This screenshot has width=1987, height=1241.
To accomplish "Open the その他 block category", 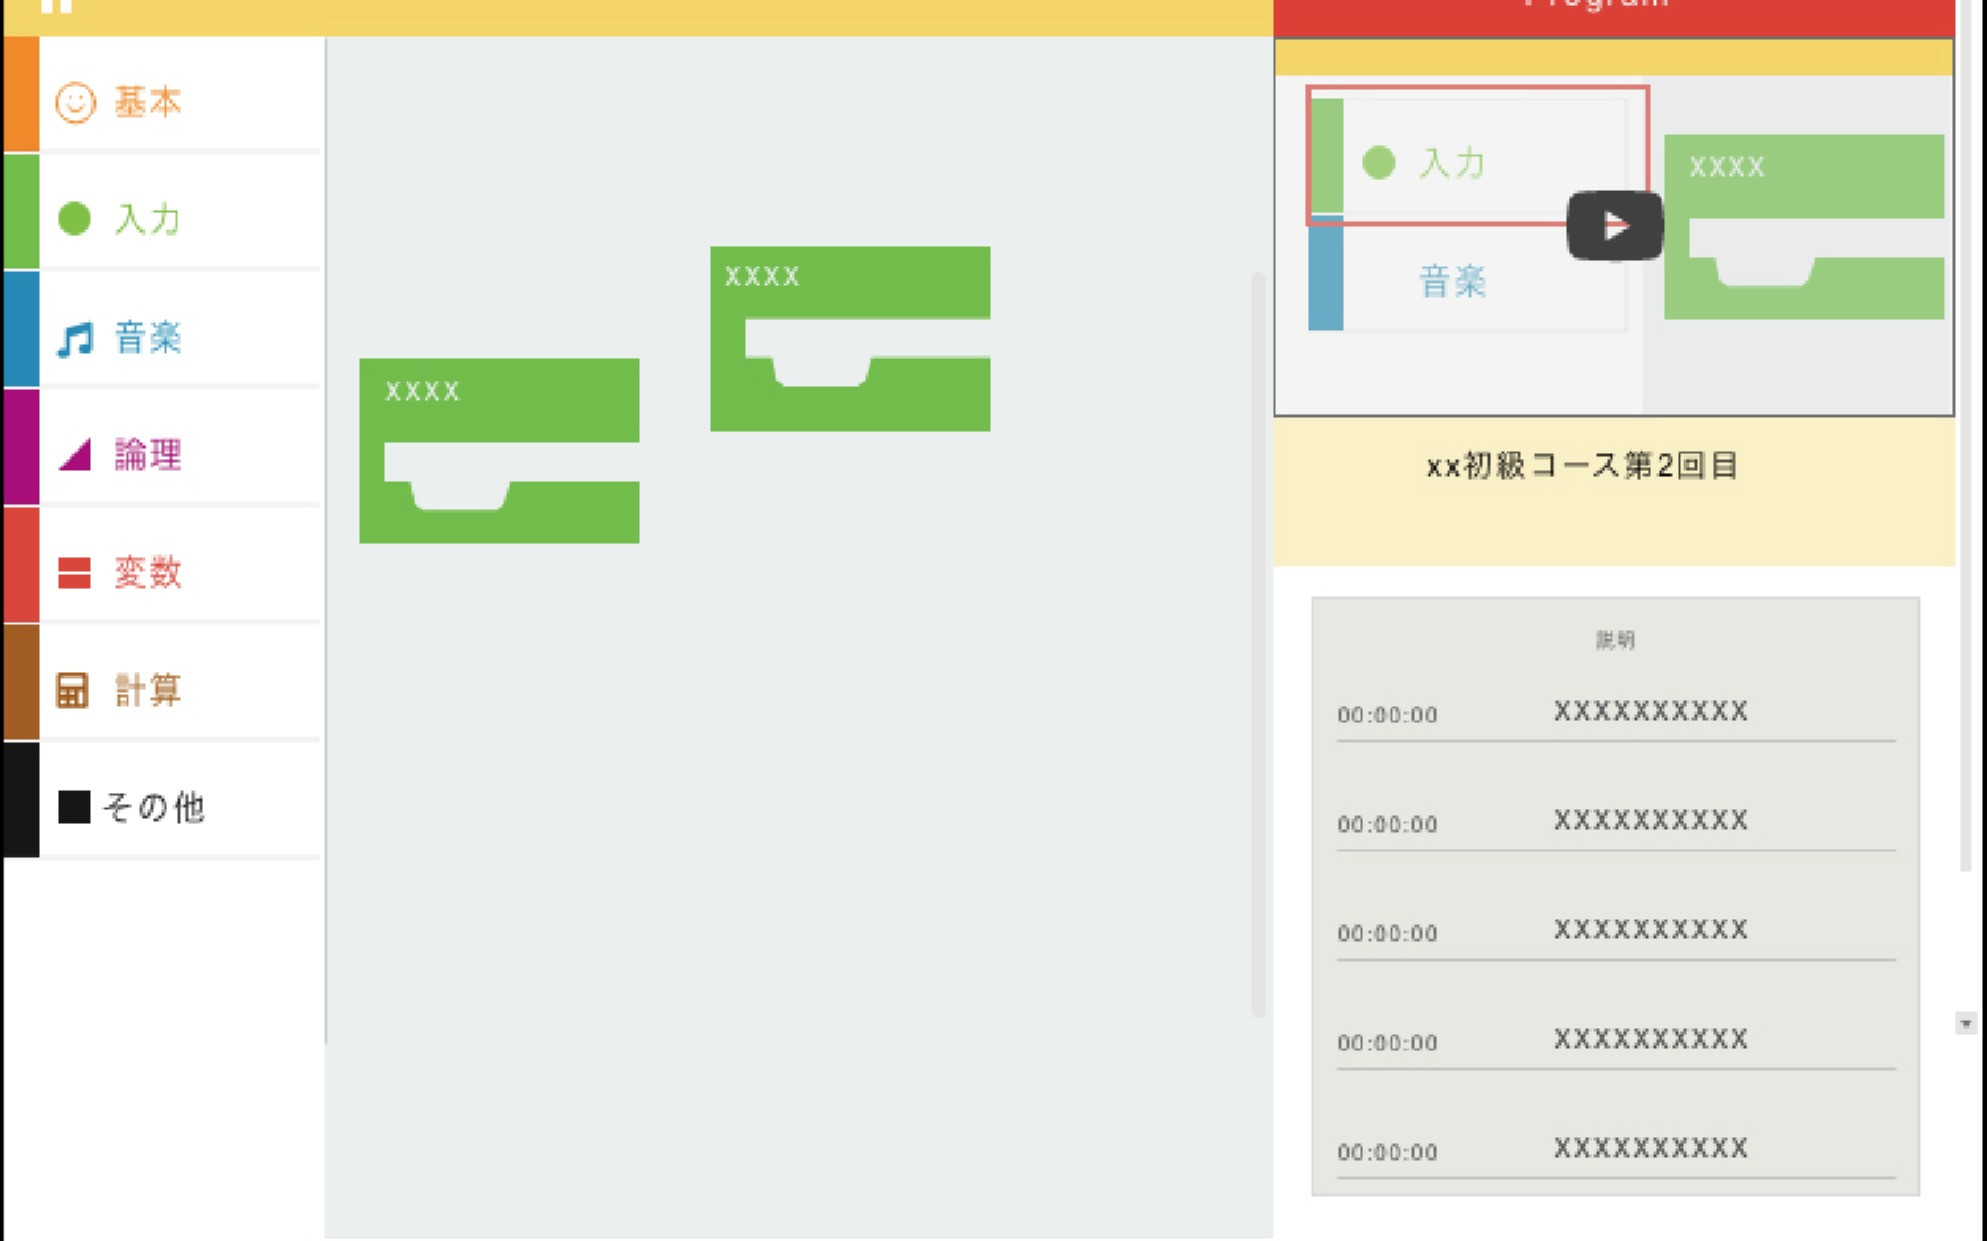I will [162, 800].
